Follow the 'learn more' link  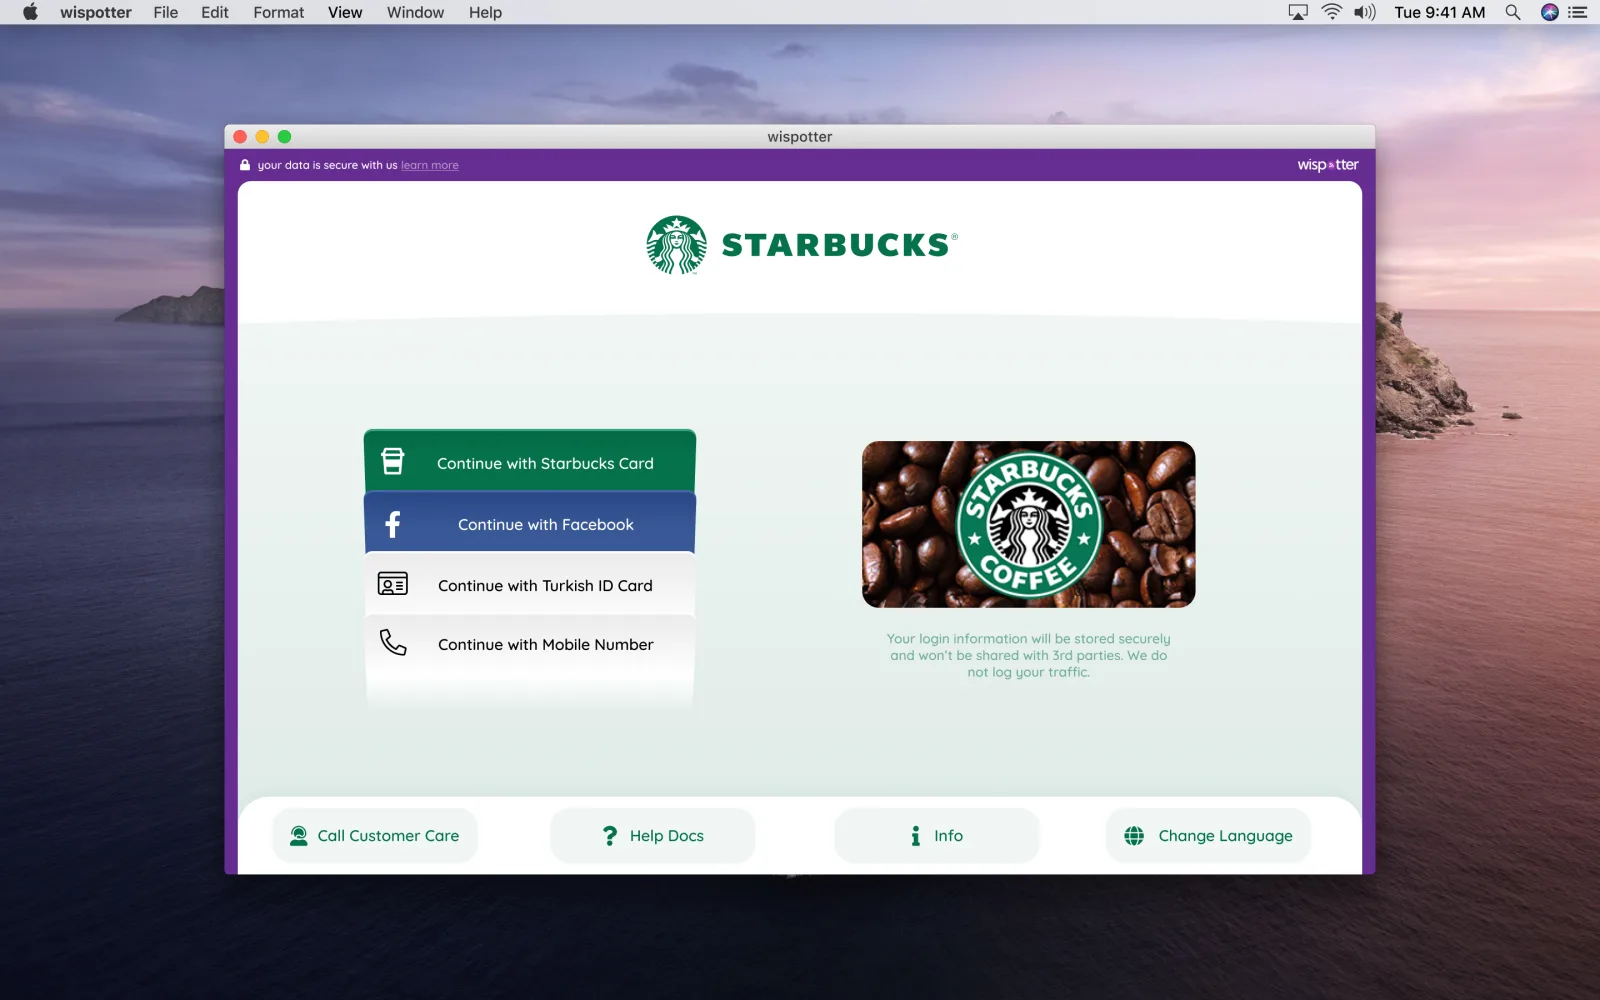[430, 165]
